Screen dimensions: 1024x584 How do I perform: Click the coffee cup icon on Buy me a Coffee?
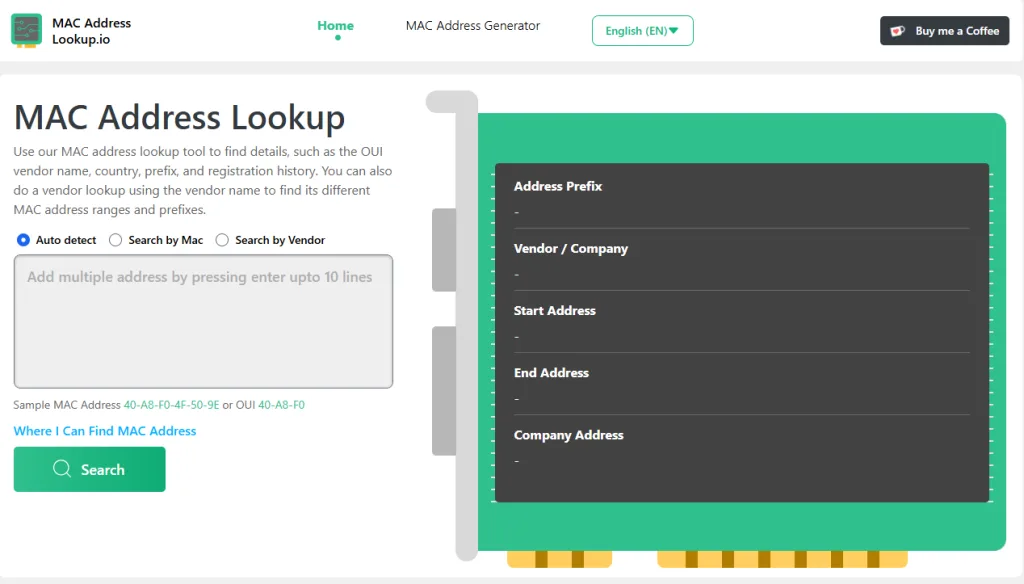(x=898, y=31)
